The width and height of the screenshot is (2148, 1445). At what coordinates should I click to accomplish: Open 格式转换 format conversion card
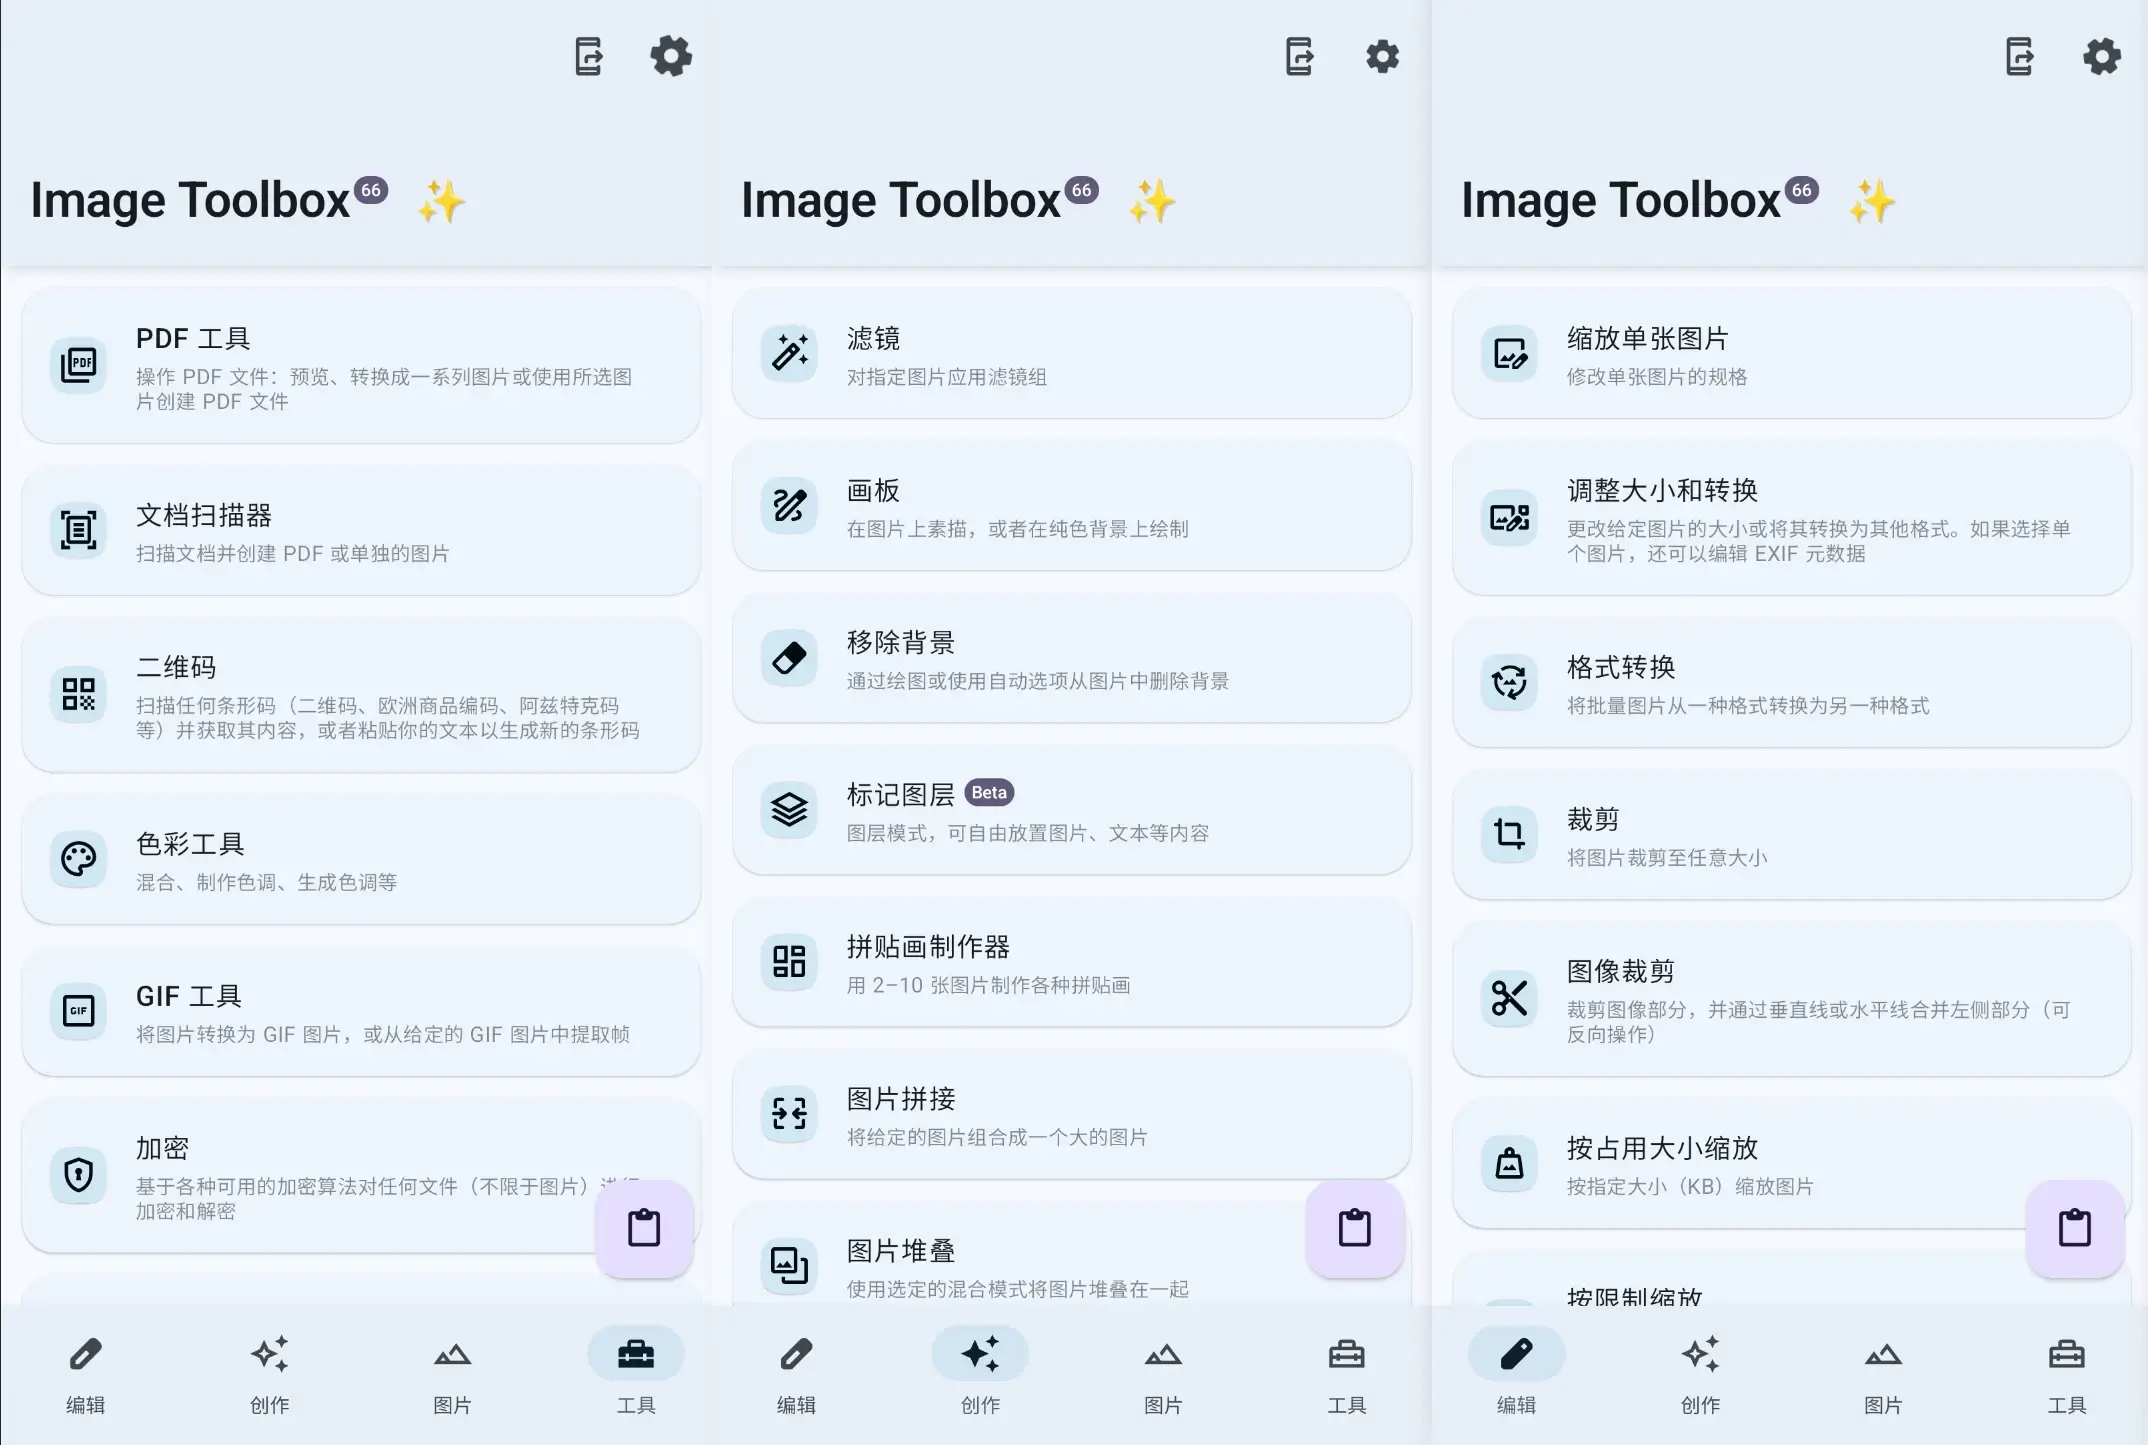coord(1790,682)
